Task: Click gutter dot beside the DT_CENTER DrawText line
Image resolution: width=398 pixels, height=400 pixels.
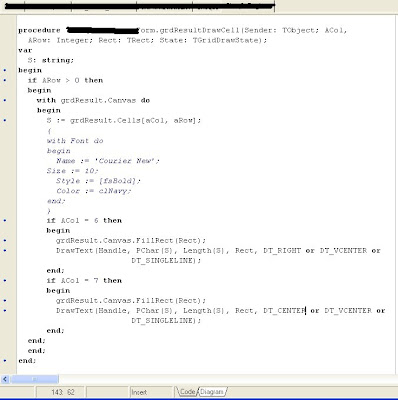Action: pos(5,310)
